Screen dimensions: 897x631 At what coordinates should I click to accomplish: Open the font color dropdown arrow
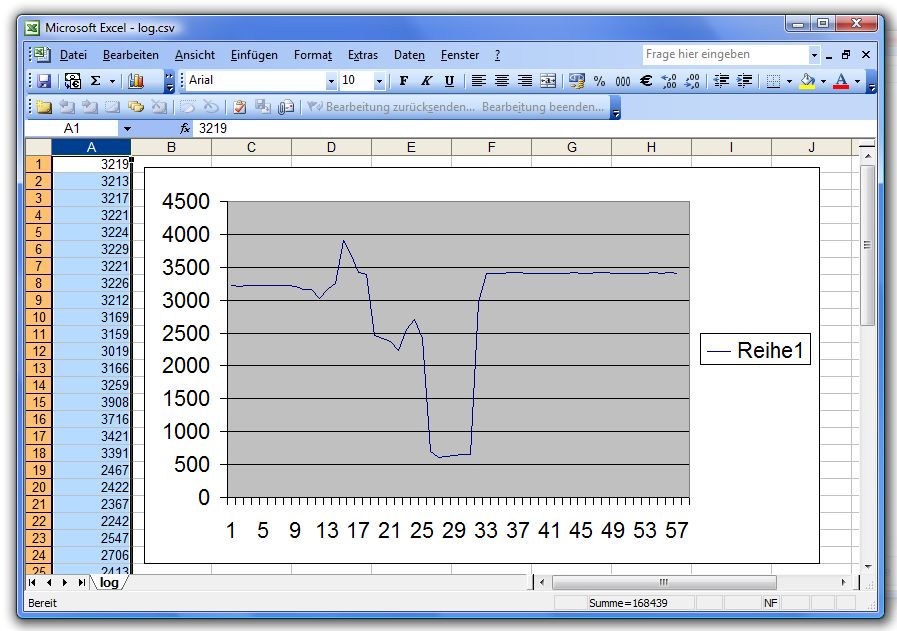click(857, 81)
